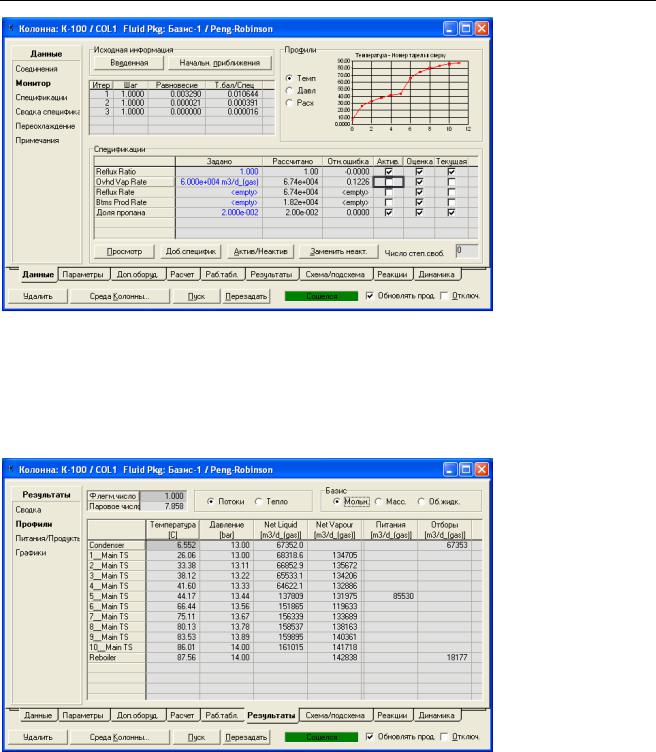Viewport: 656px width, 752px height.
Task: Click Пуск button in the lower window
Action: [x=196, y=737]
